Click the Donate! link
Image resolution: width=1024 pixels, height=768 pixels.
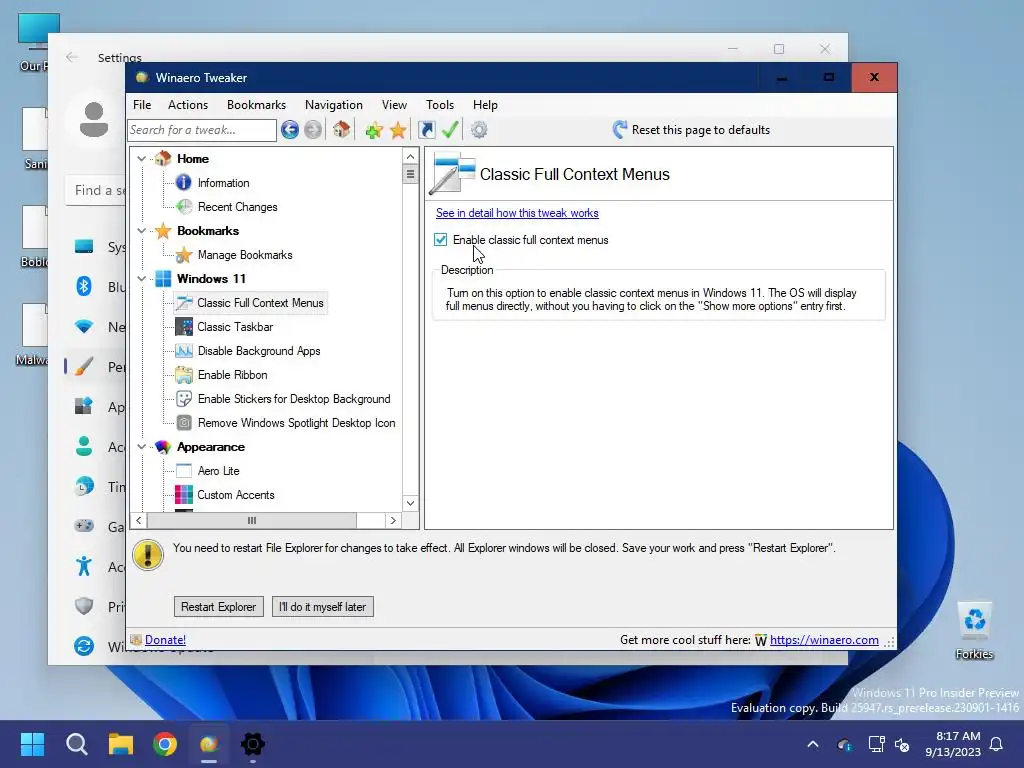click(x=165, y=640)
